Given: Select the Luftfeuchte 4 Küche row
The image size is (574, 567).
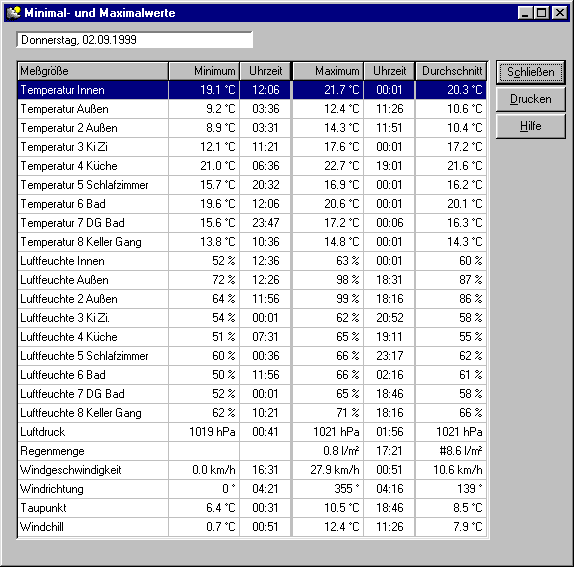Looking at the screenshot, I should [252, 337].
